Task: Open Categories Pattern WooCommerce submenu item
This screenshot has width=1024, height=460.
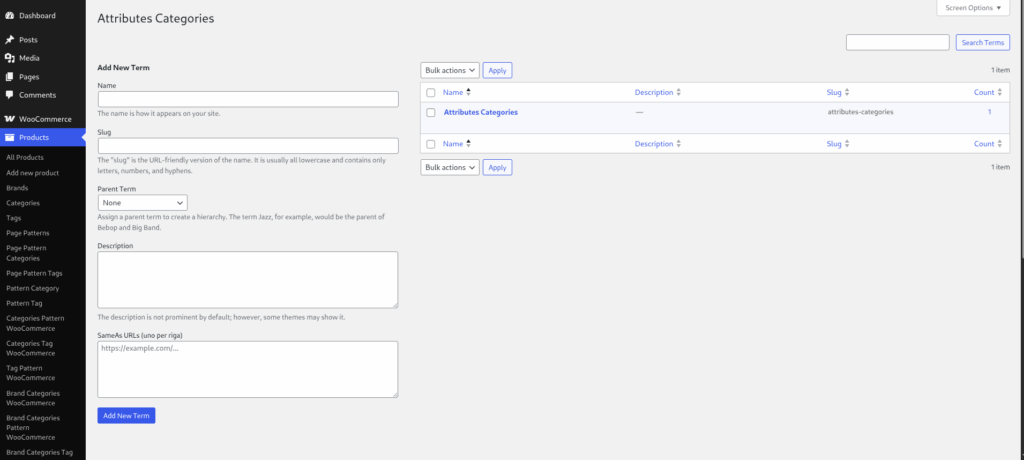Action: coord(35,323)
